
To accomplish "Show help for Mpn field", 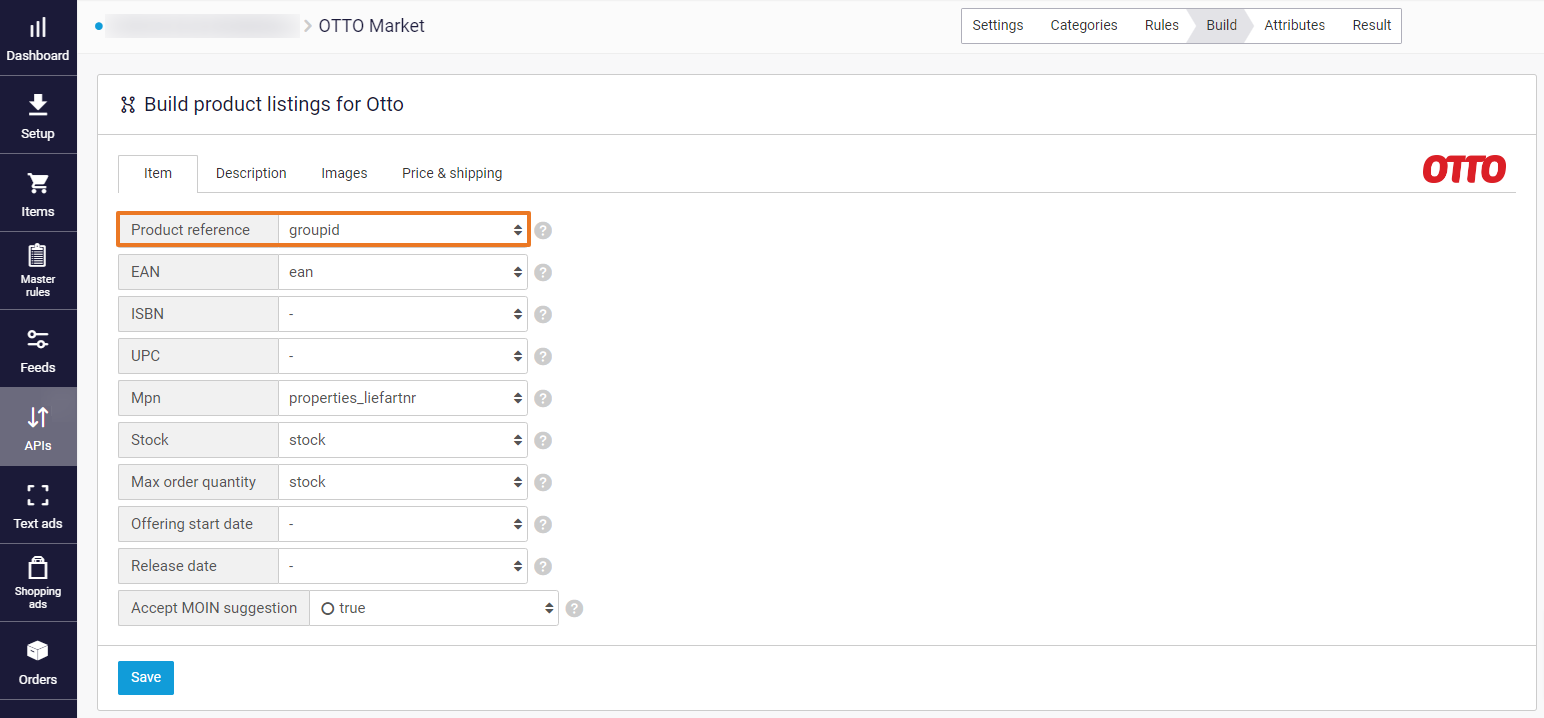I will (x=543, y=398).
